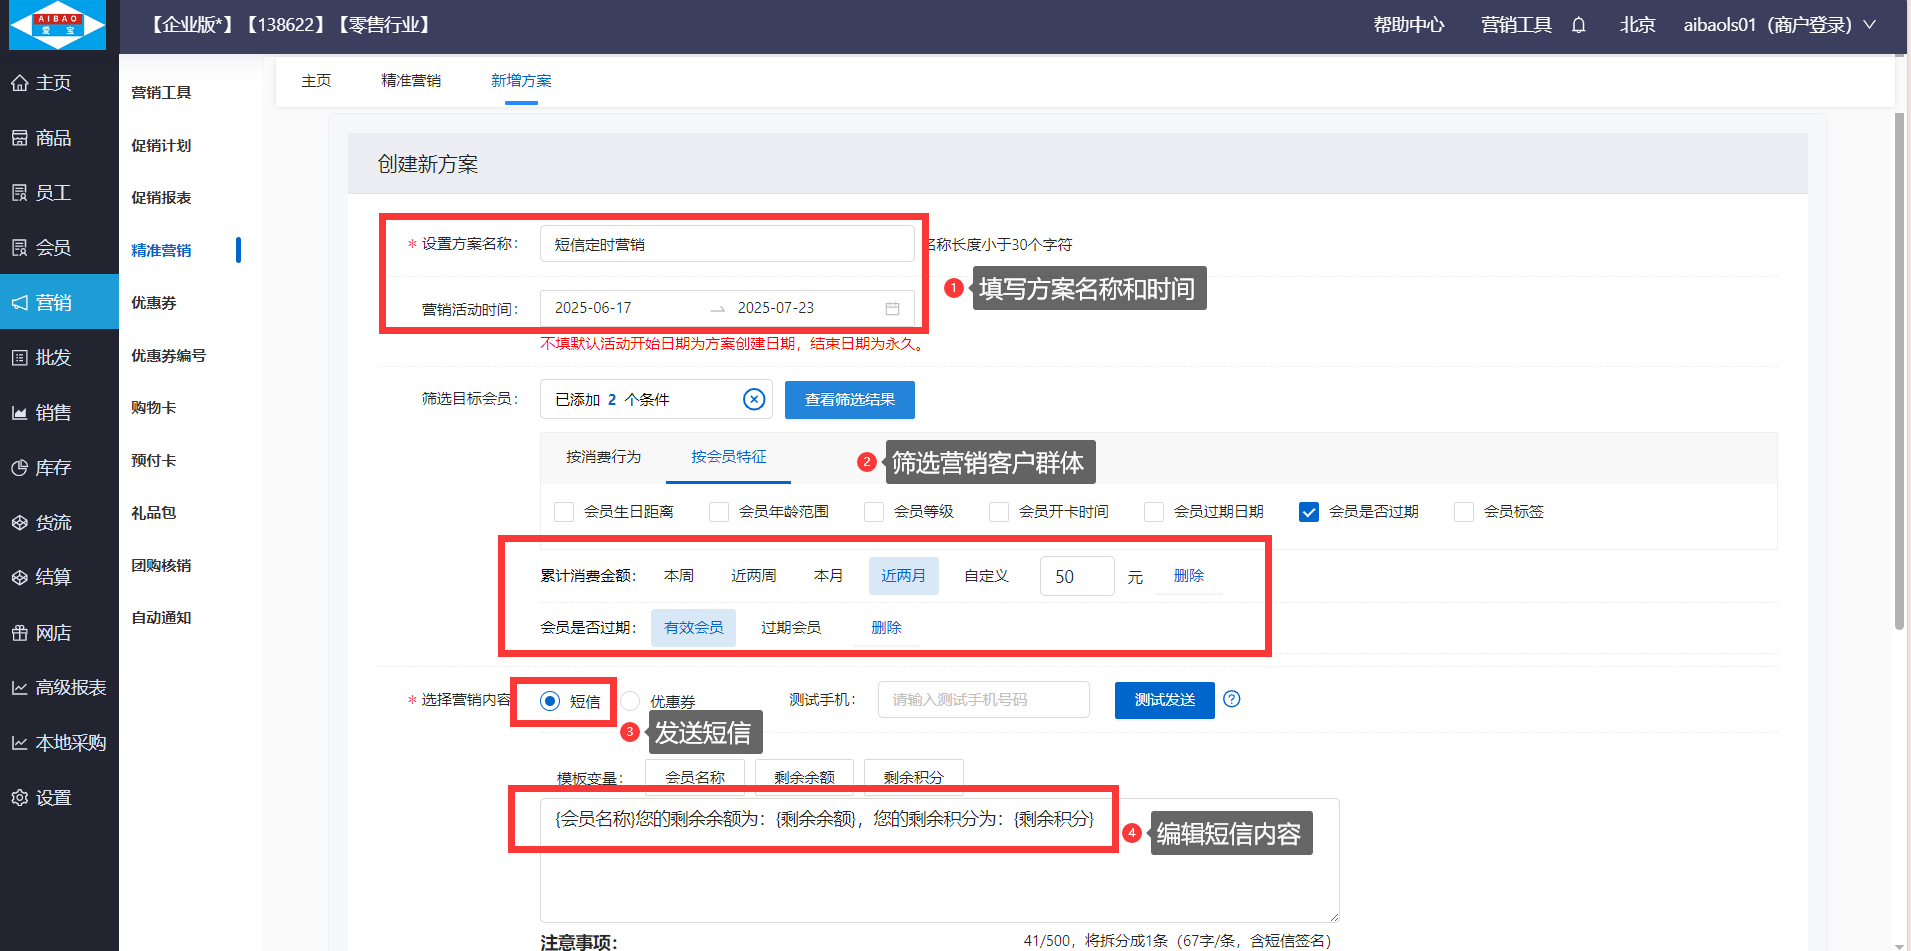Uncheck the 会员是否过期 checkbox

(x=1308, y=512)
